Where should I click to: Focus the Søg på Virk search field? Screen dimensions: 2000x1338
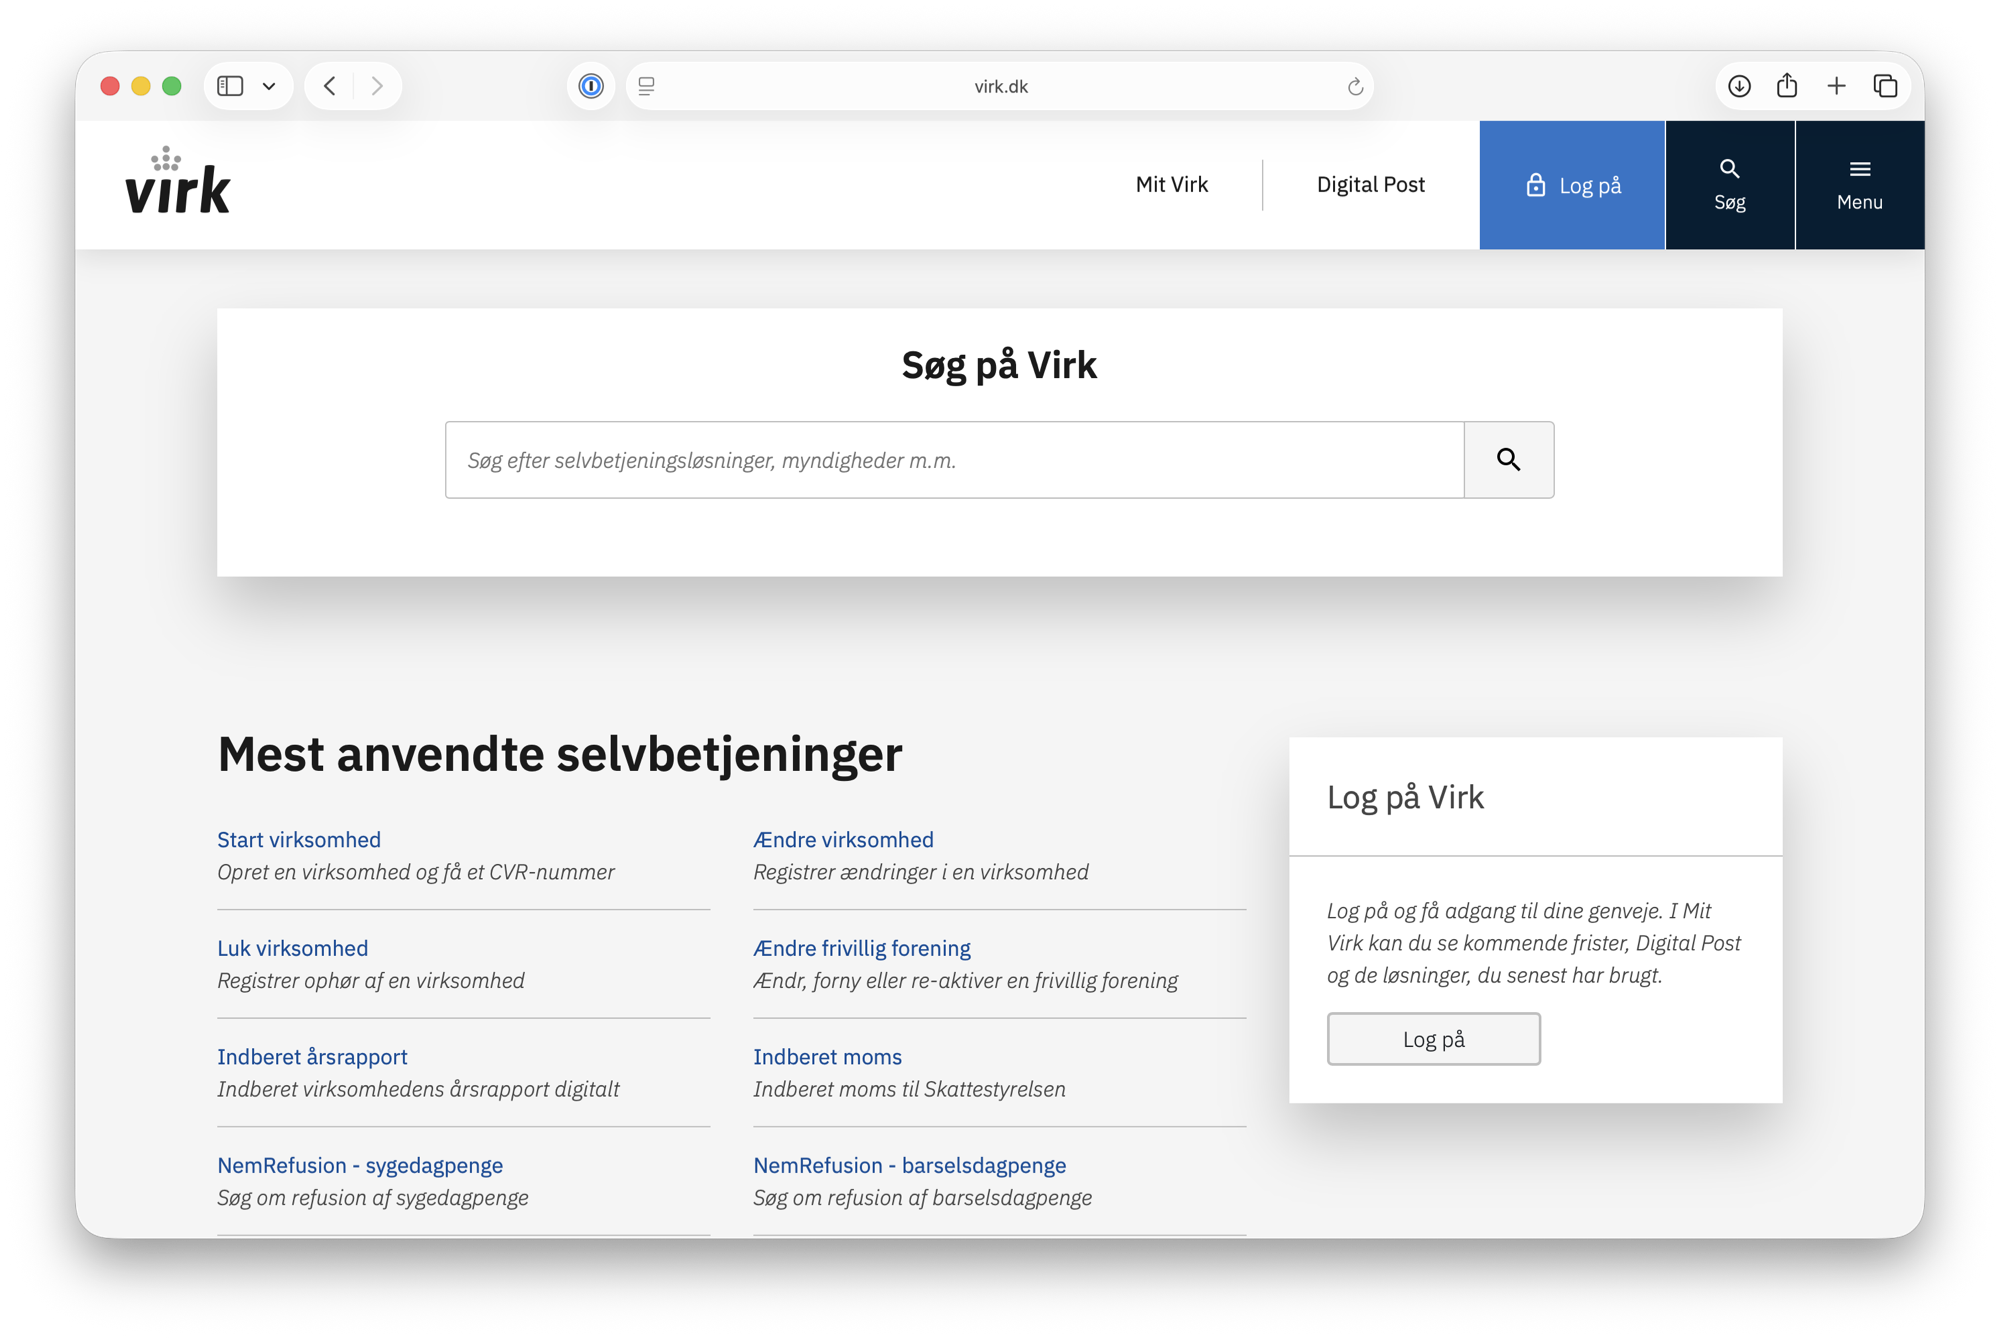[x=955, y=460]
